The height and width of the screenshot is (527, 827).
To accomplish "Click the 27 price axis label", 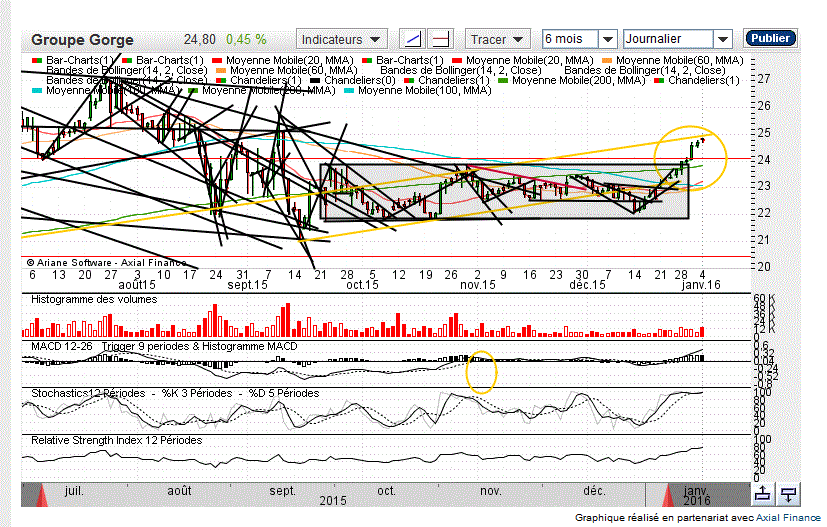I will point(763,79).
